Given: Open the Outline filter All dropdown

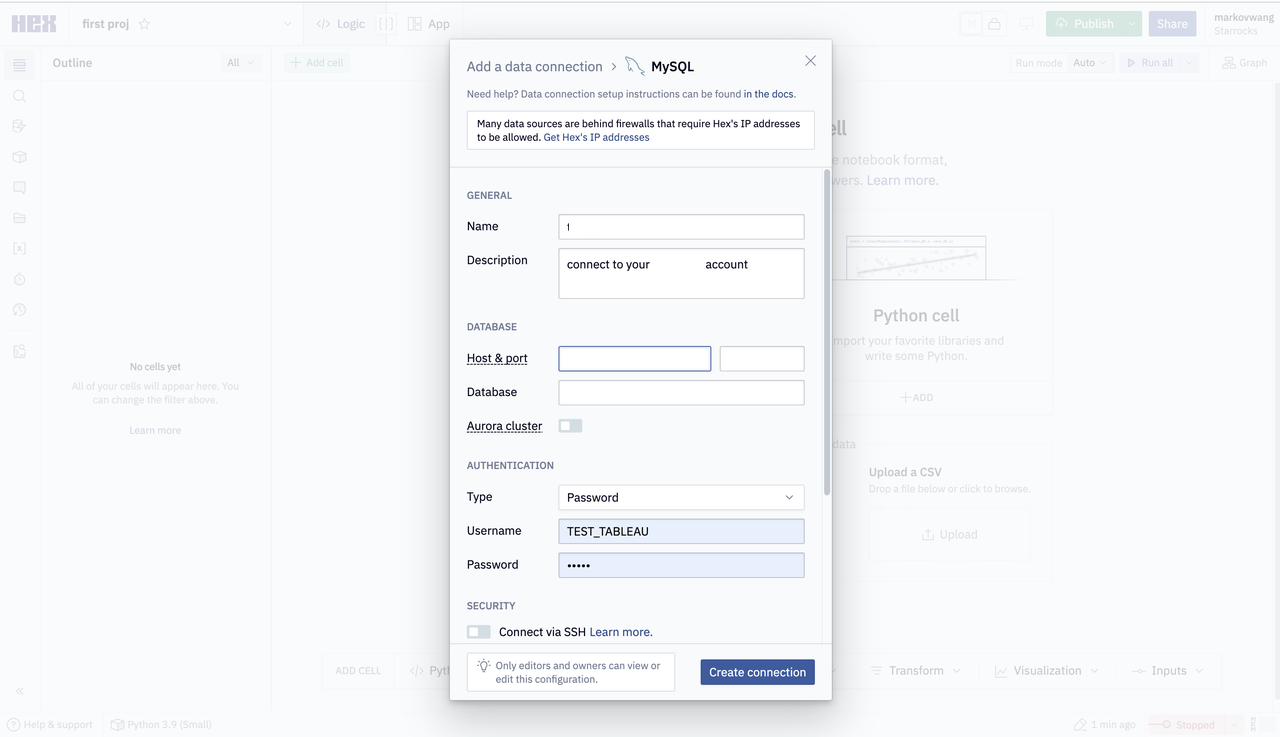Looking at the screenshot, I should 240,63.
